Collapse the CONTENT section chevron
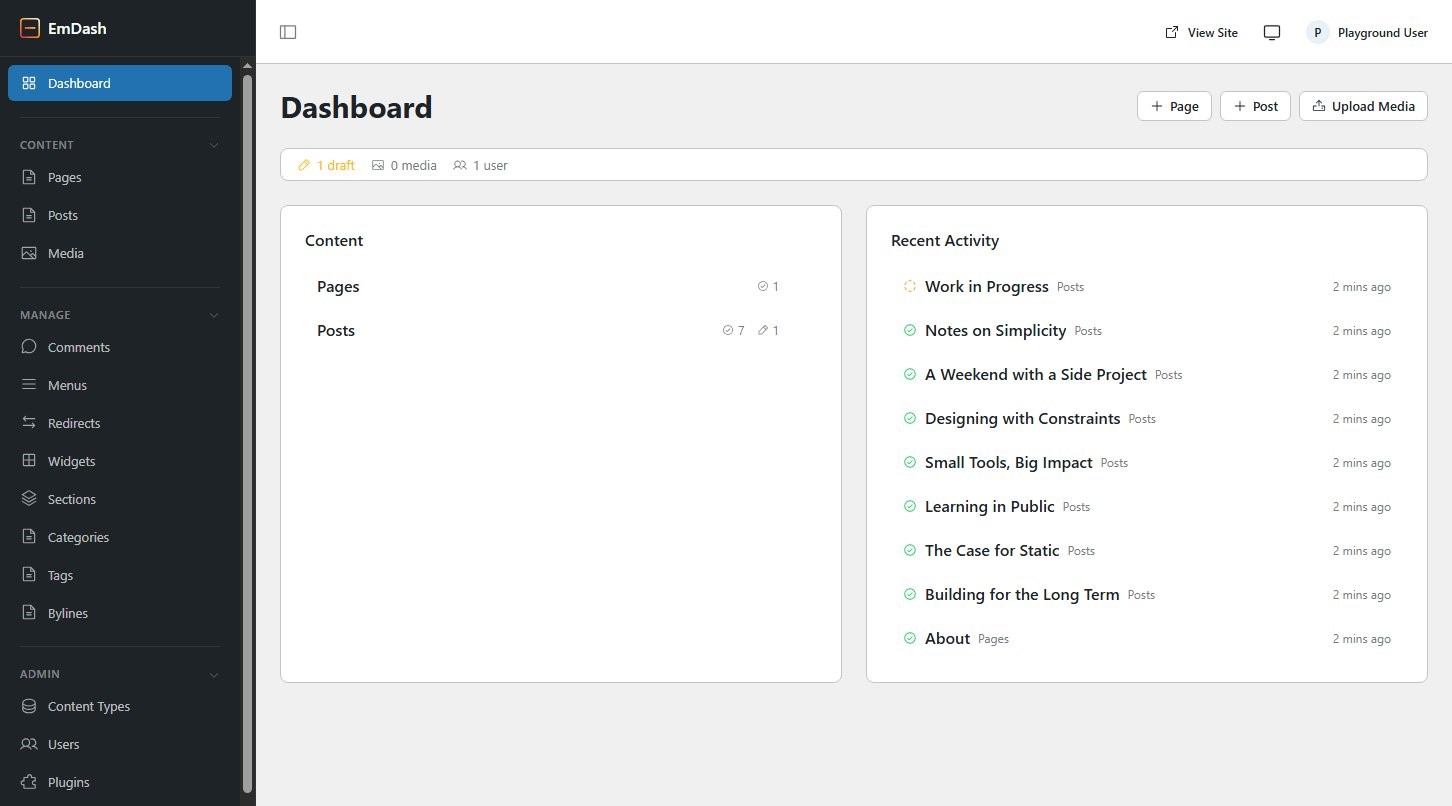1452x806 pixels. point(213,145)
